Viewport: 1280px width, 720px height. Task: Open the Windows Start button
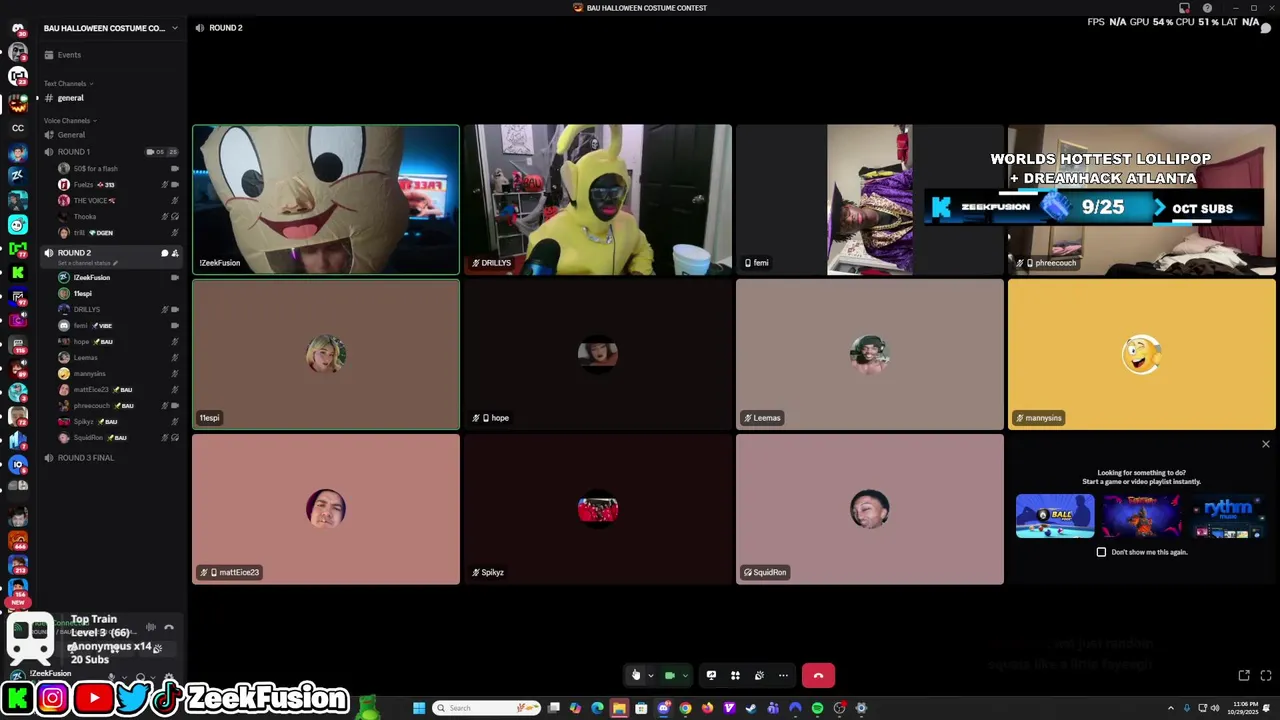click(x=419, y=708)
